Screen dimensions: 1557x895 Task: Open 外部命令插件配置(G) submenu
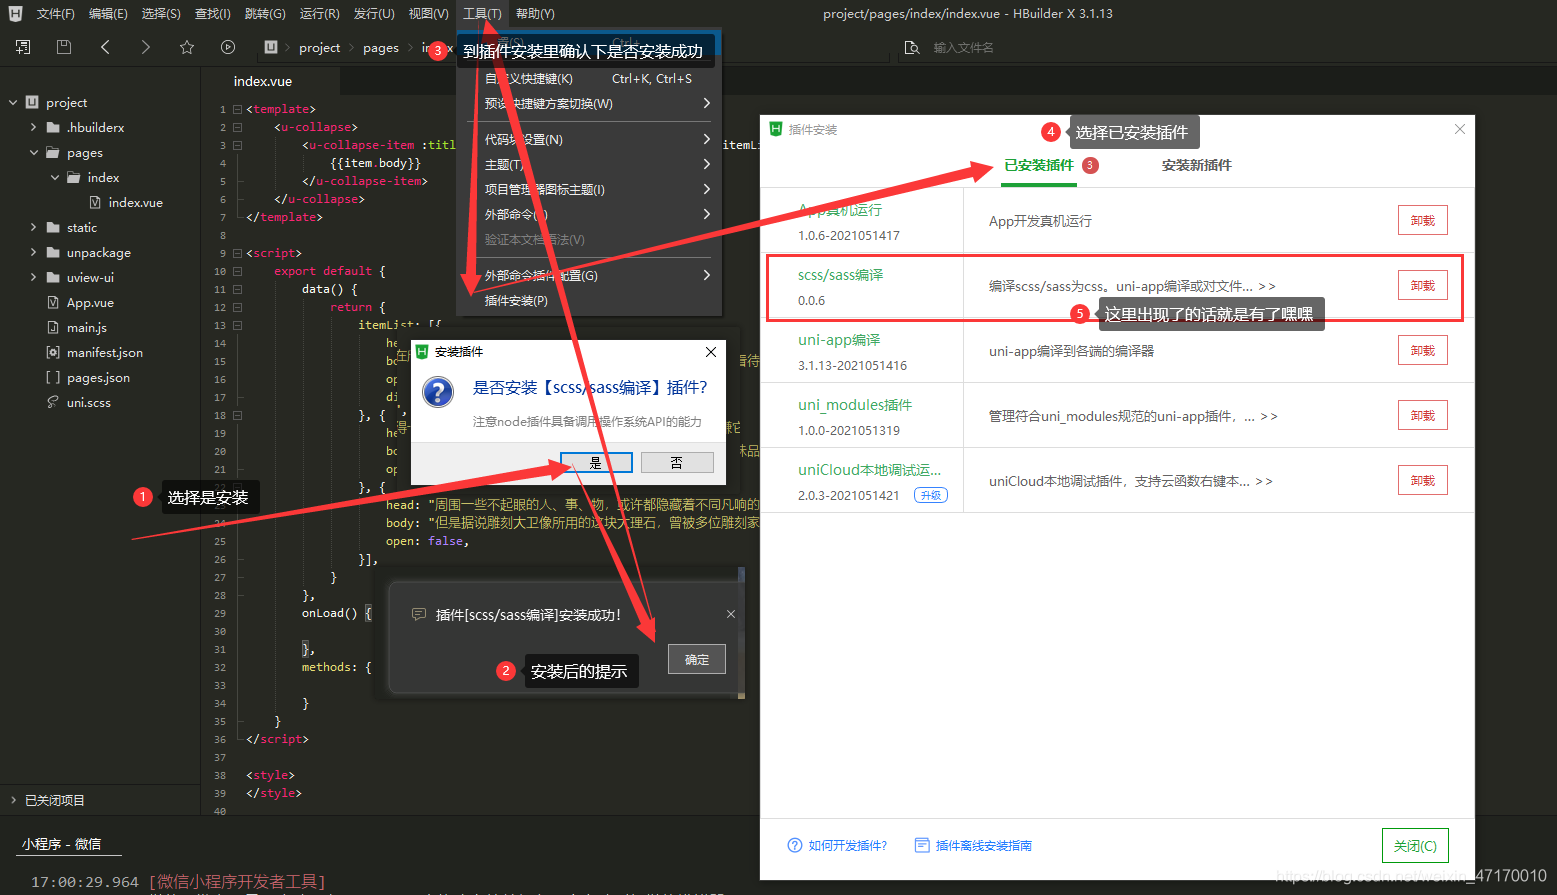click(x=589, y=275)
